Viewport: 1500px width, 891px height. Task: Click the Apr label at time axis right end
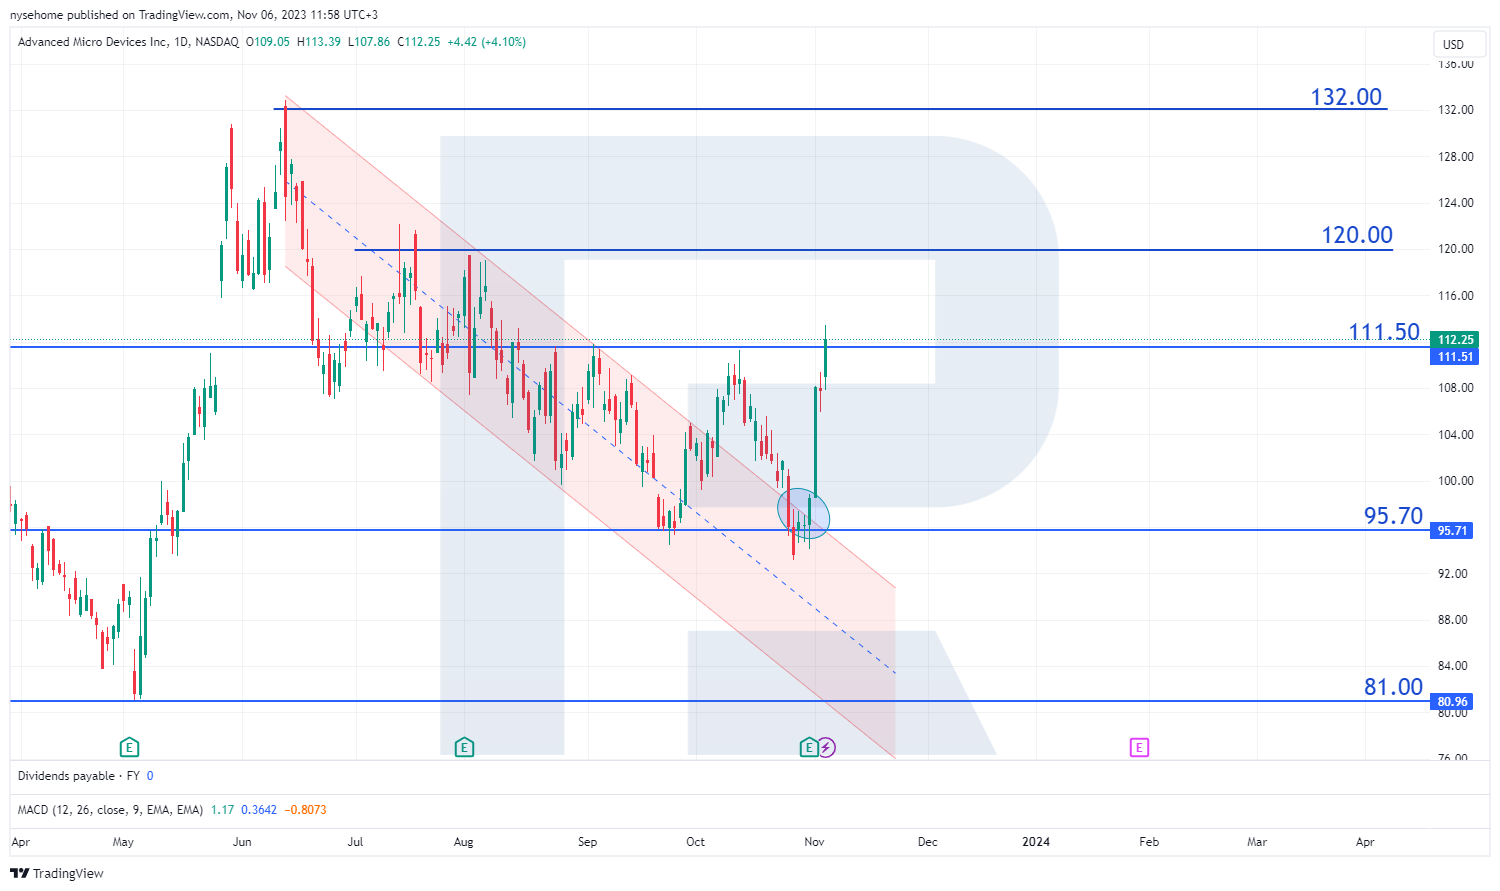point(1365,842)
